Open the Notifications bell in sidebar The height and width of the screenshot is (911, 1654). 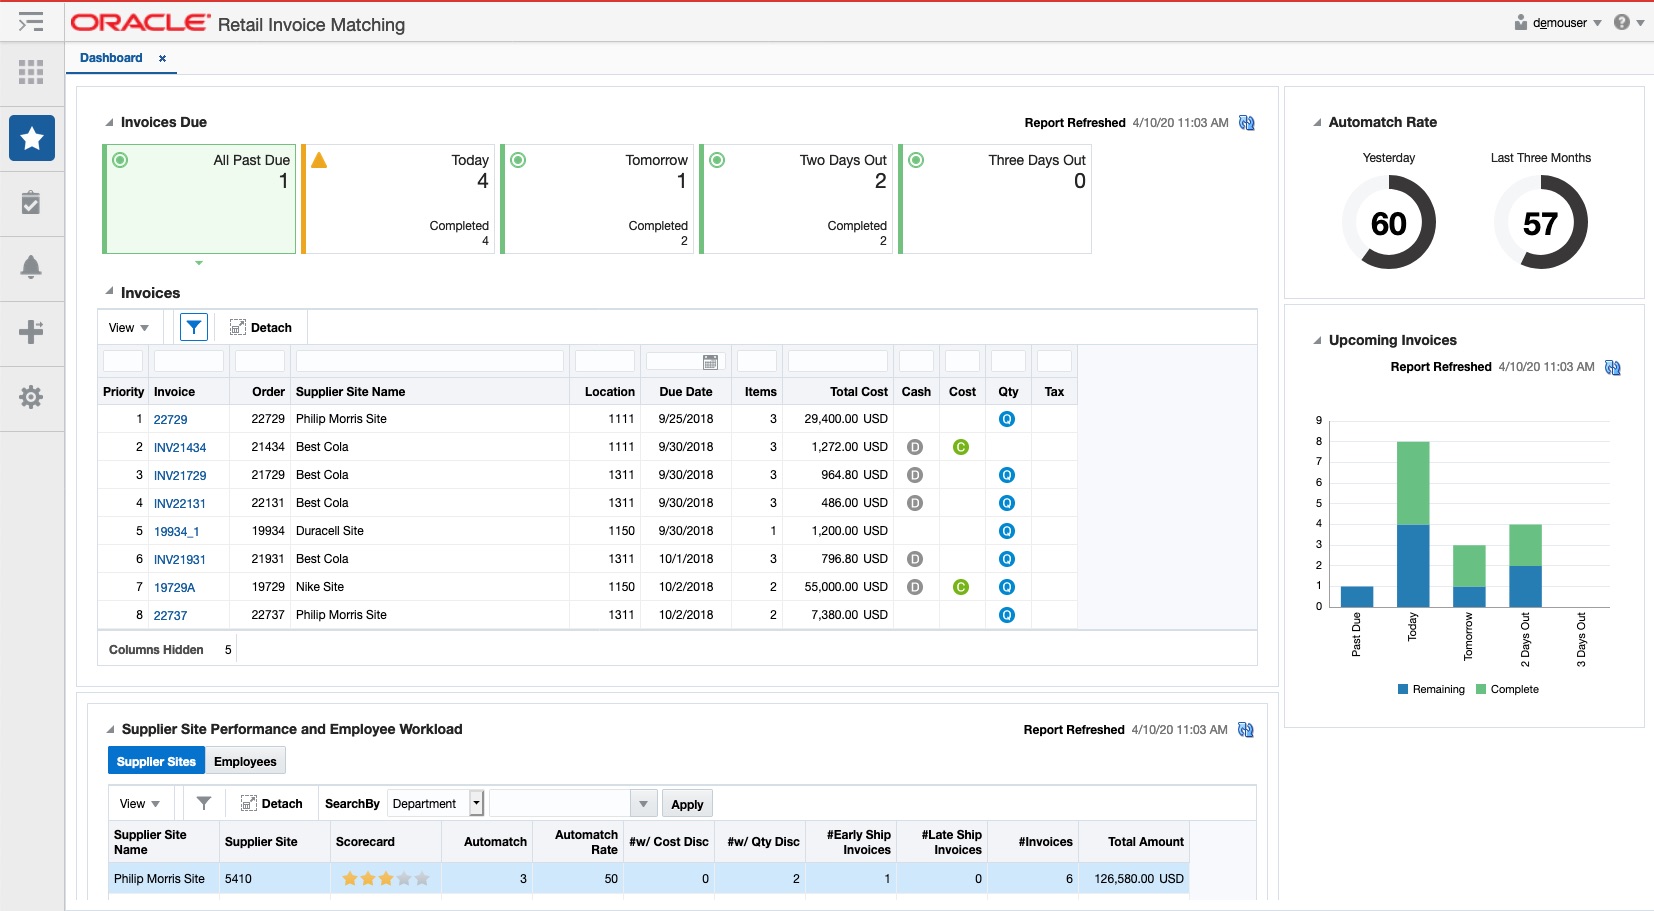pos(32,267)
